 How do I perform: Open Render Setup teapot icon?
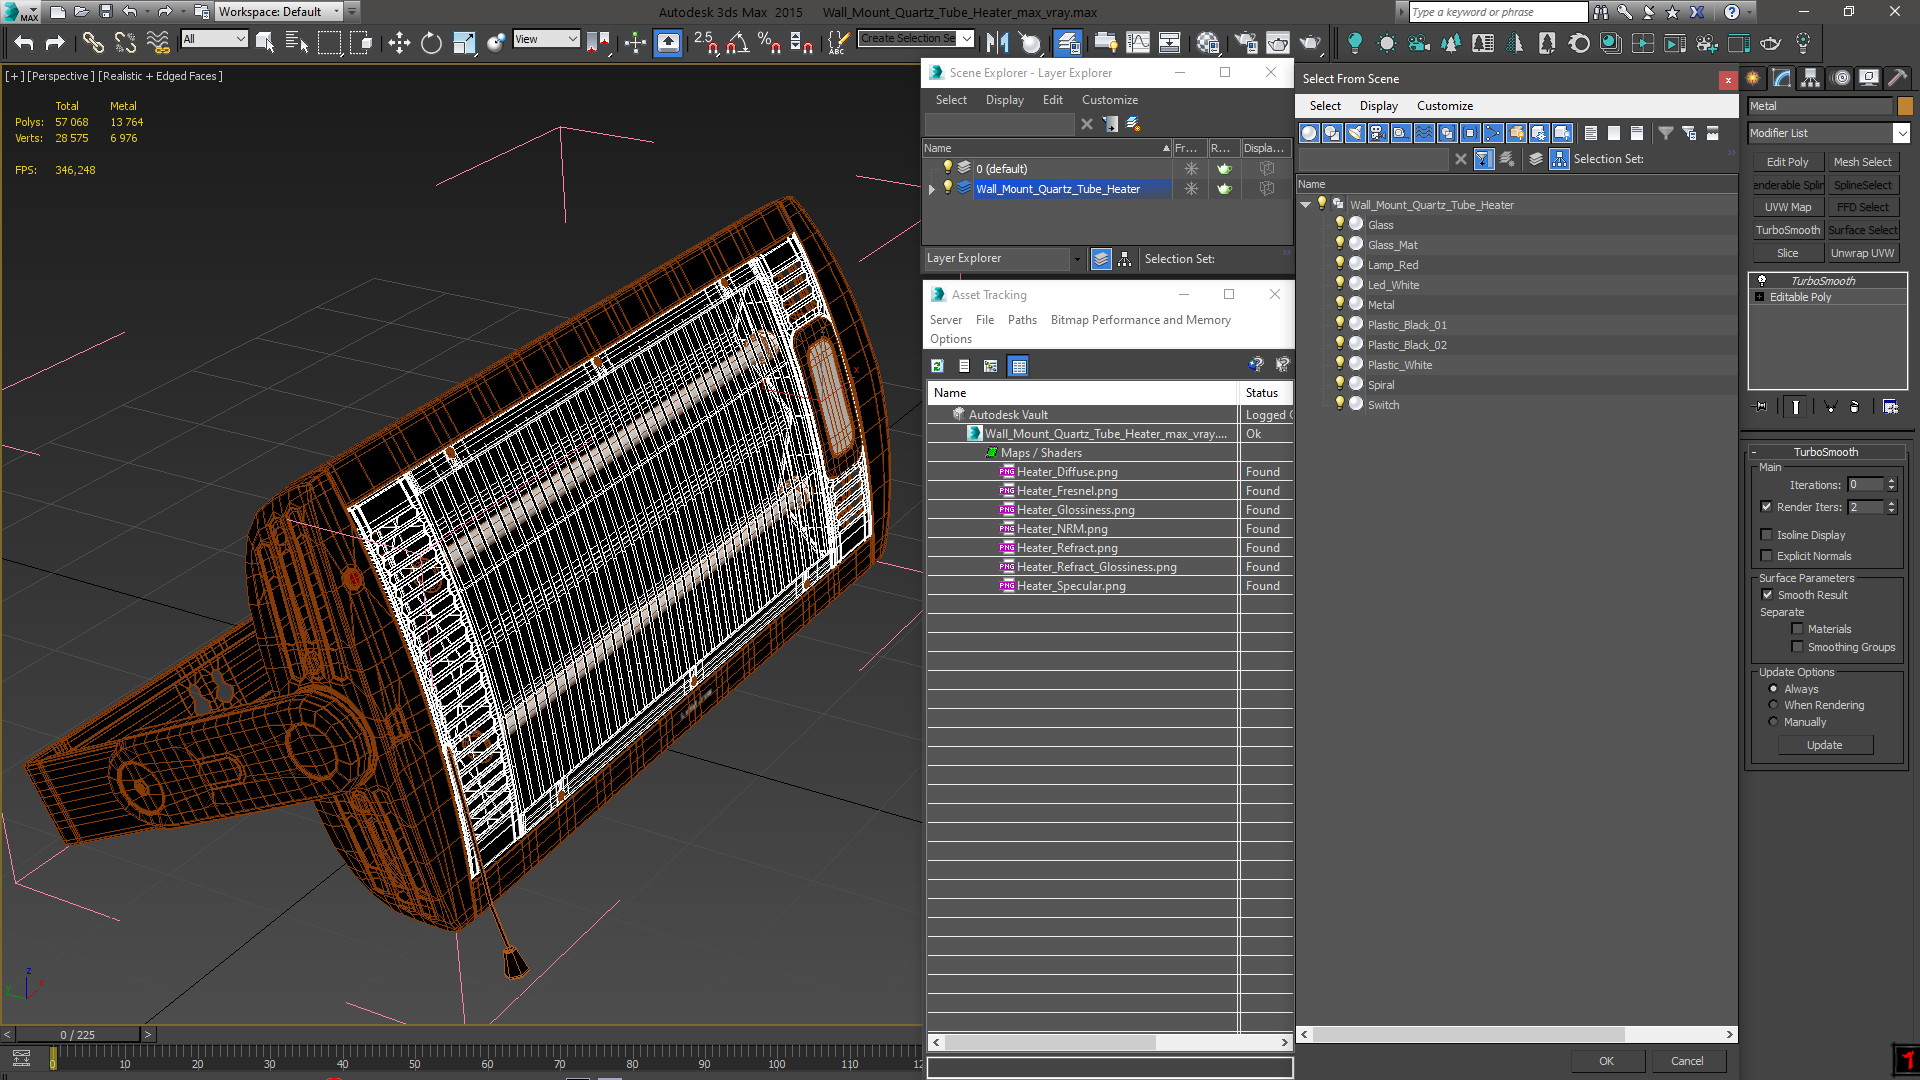(1245, 42)
